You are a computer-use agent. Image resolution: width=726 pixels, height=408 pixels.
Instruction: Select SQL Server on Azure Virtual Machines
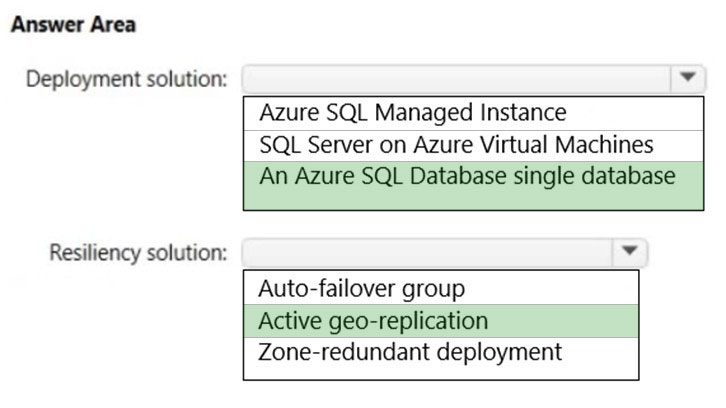473,146
